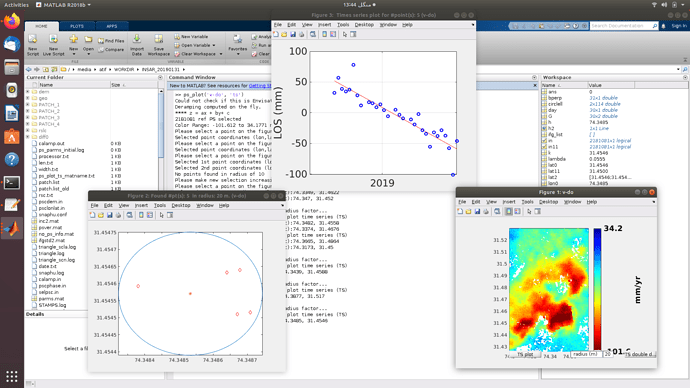Screen dimensions: 690x388
Task: Click the Import Data icon
Action: pyautogui.click(x=137, y=45)
